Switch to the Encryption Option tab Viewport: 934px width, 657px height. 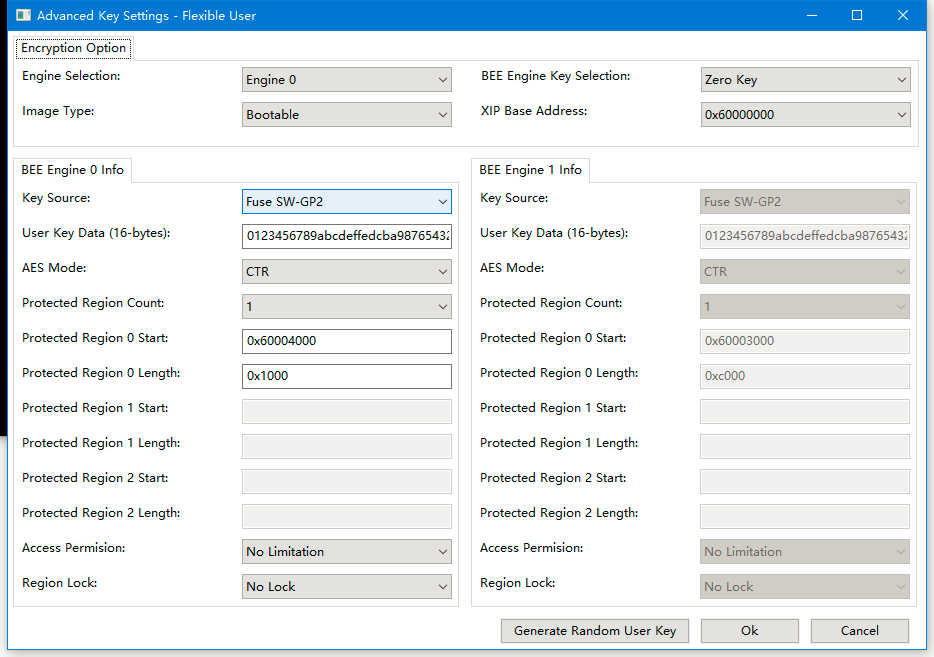click(x=73, y=47)
